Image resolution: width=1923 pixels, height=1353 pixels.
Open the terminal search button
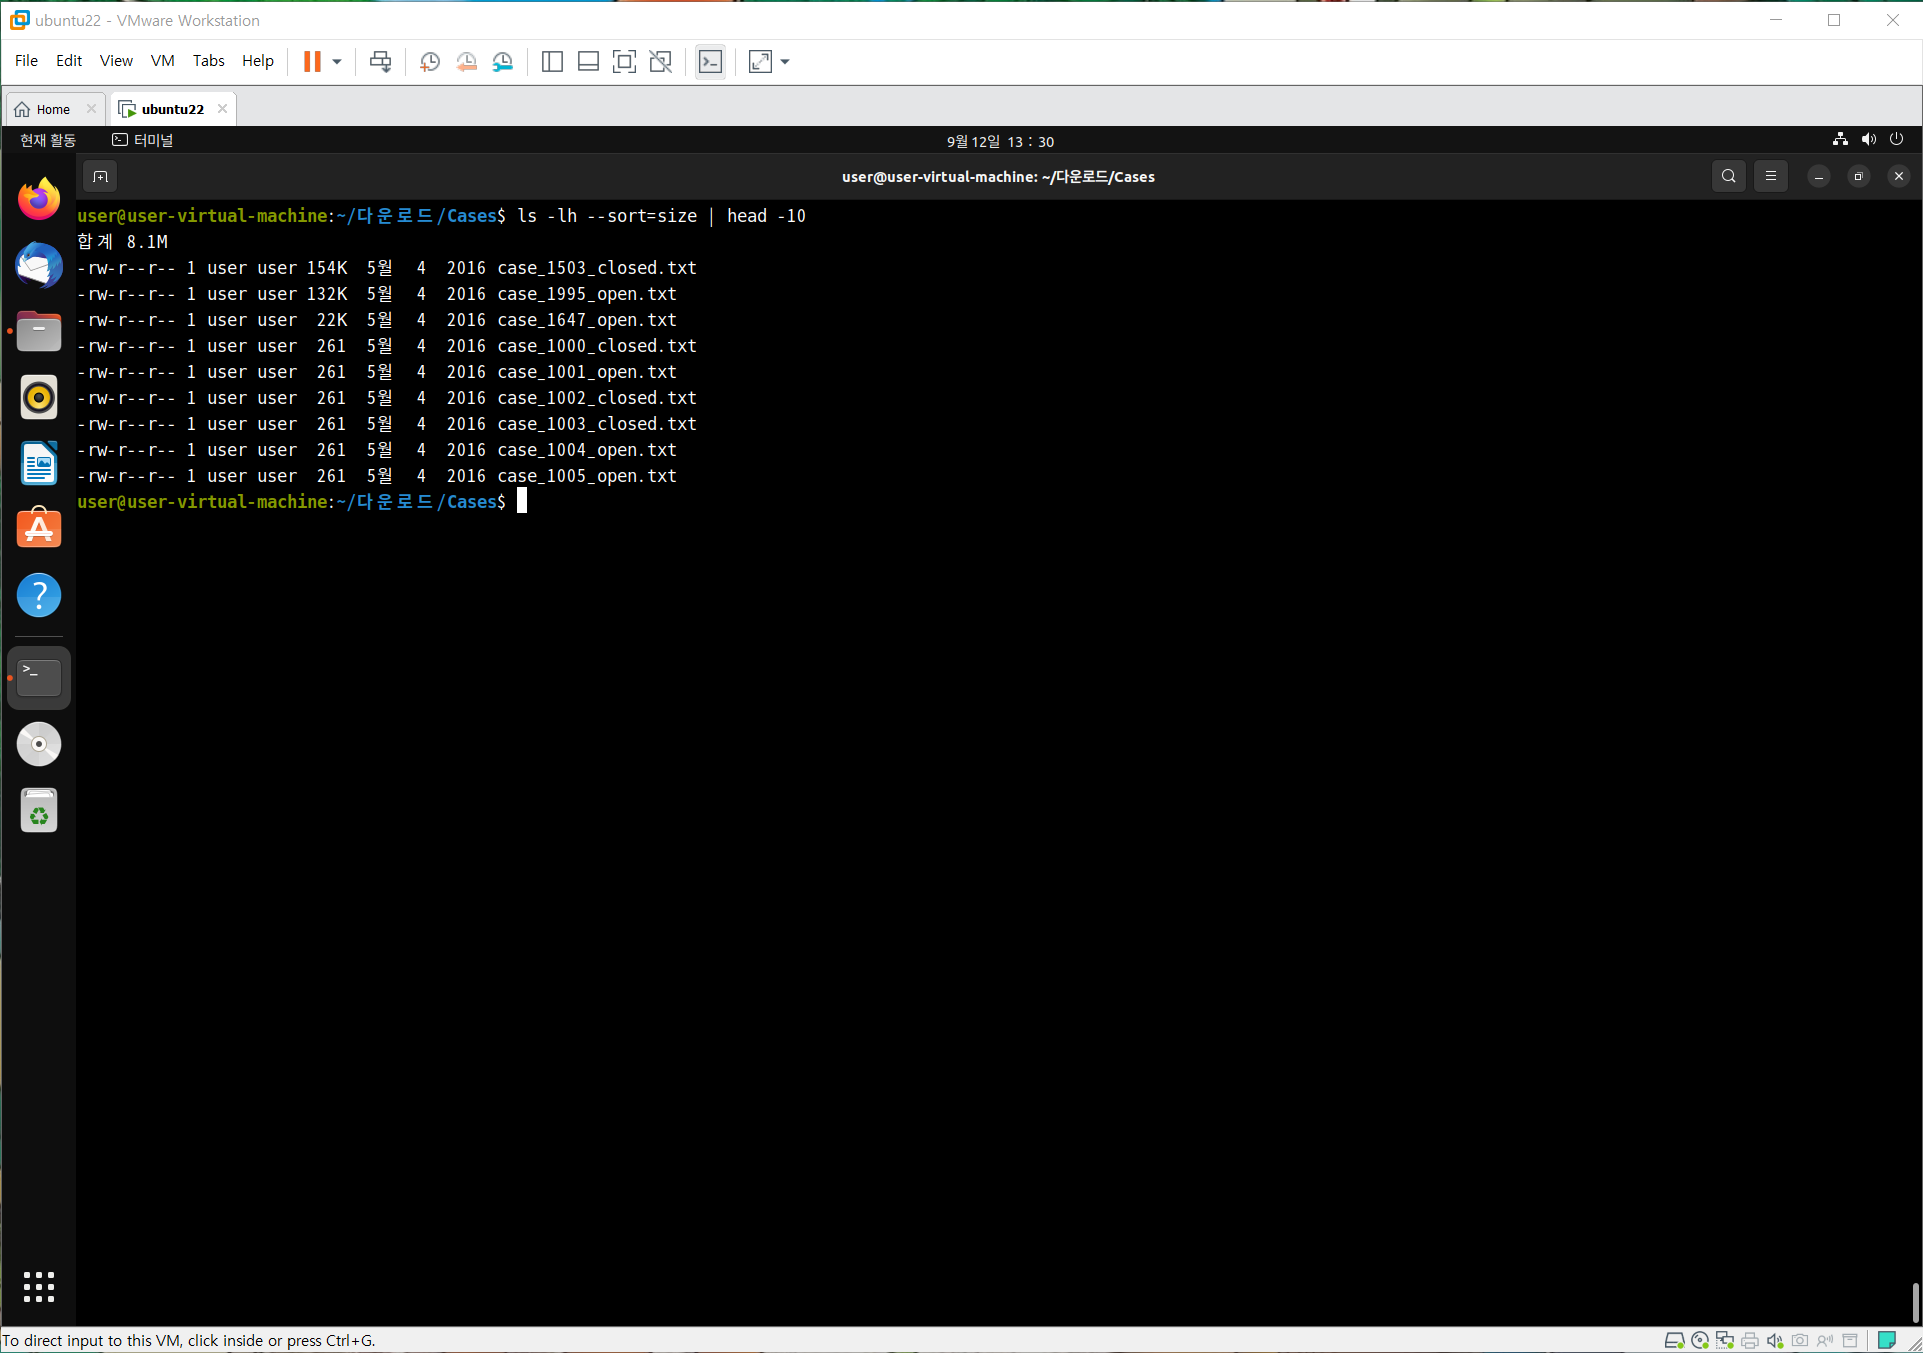tap(1728, 177)
